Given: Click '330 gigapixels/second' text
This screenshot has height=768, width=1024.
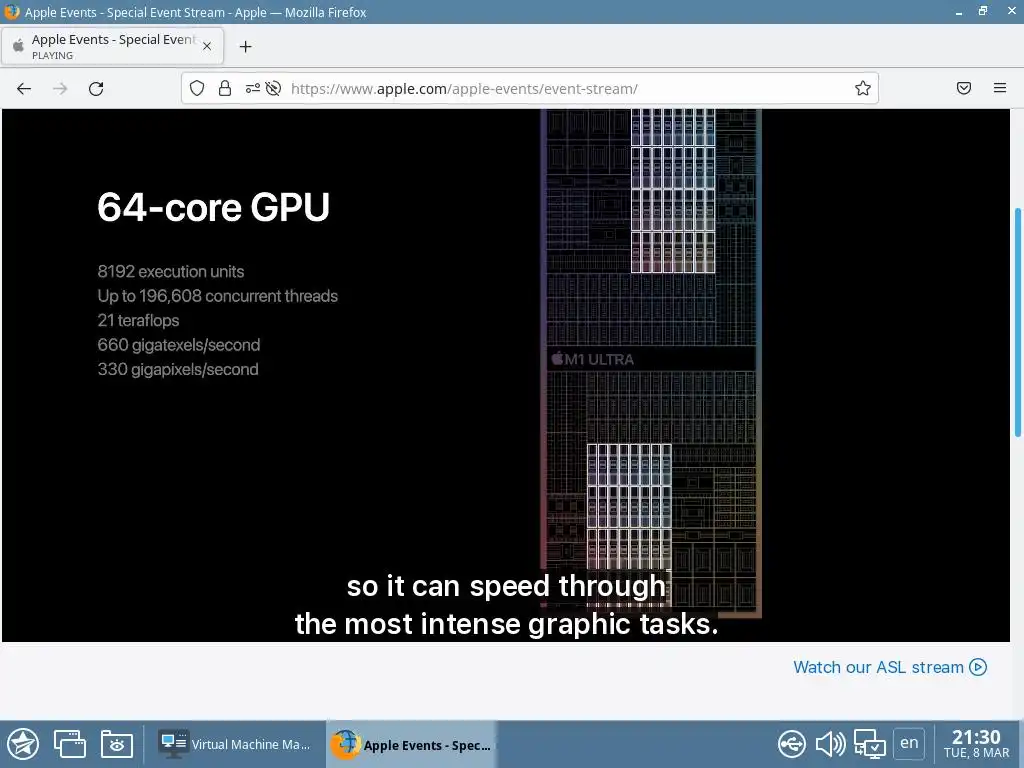Looking at the screenshot, I should tap(178, 370).
